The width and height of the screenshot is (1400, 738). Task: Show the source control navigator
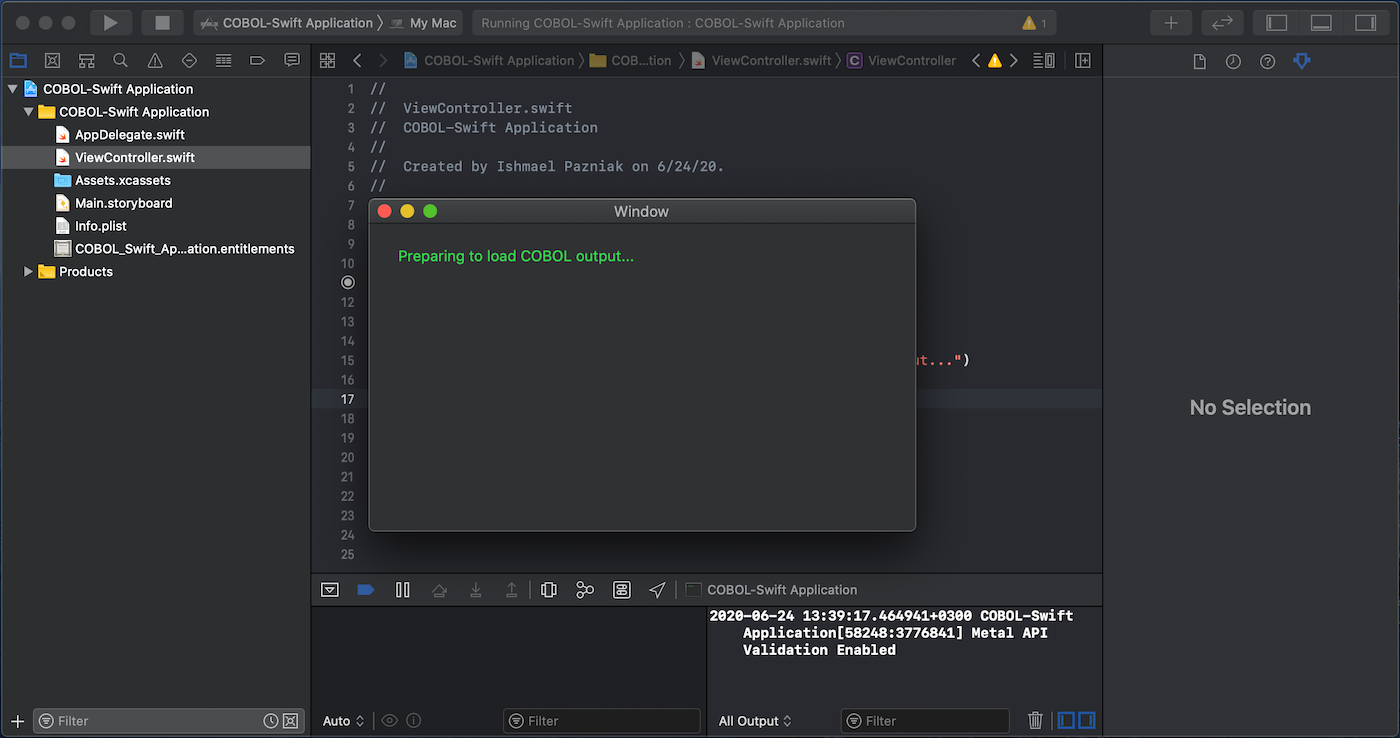(53, 60)
